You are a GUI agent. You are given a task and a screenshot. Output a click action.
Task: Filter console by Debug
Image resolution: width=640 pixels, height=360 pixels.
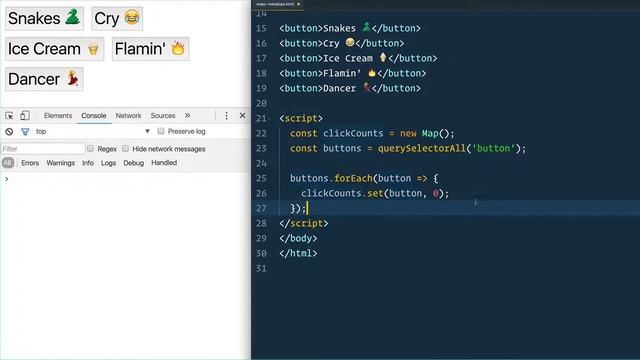point(133,163)
